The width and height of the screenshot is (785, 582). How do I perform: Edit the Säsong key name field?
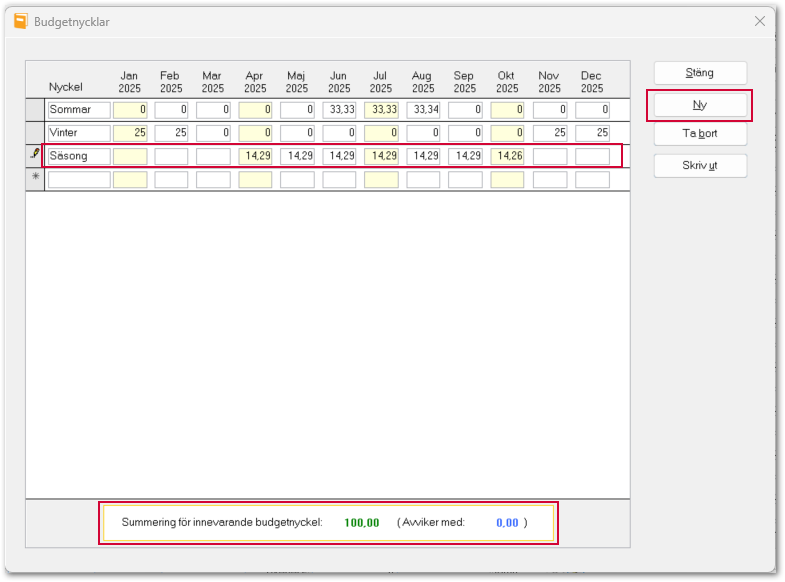[79, 156]
